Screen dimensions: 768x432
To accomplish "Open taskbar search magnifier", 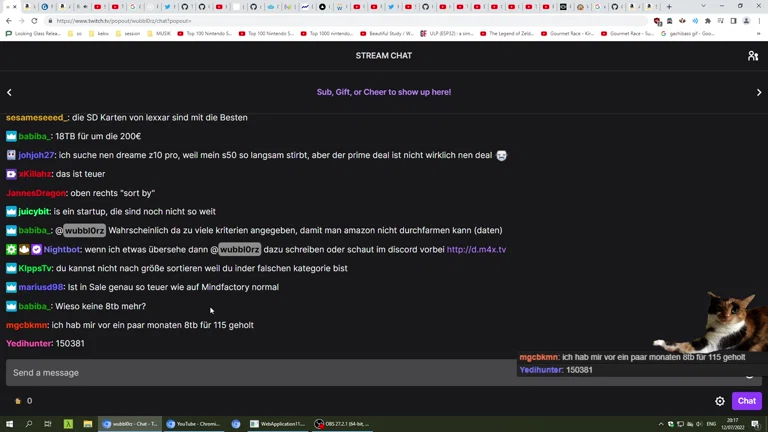I will (x=28, y=424).
